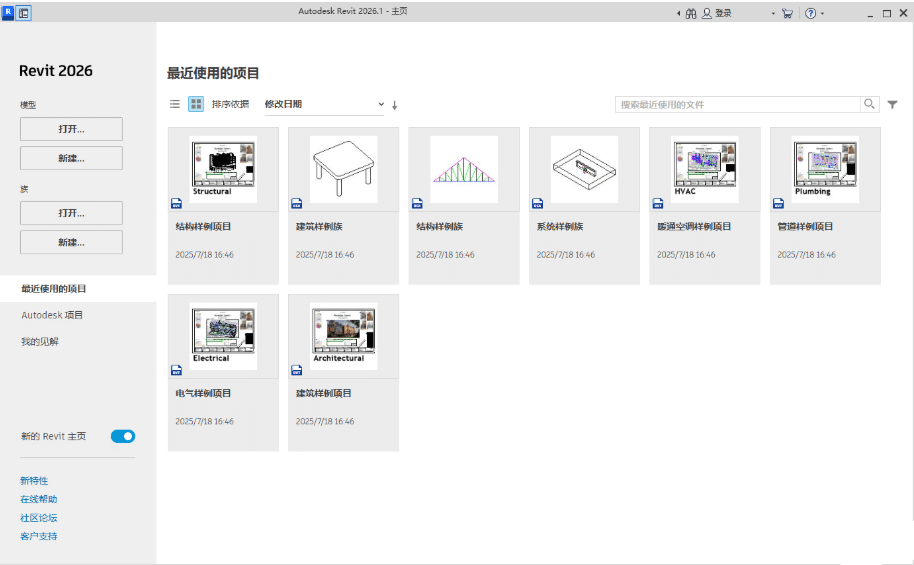
Task: Open the 在线帮助 link
Action: pyautogui.click(x=39, y=499)
